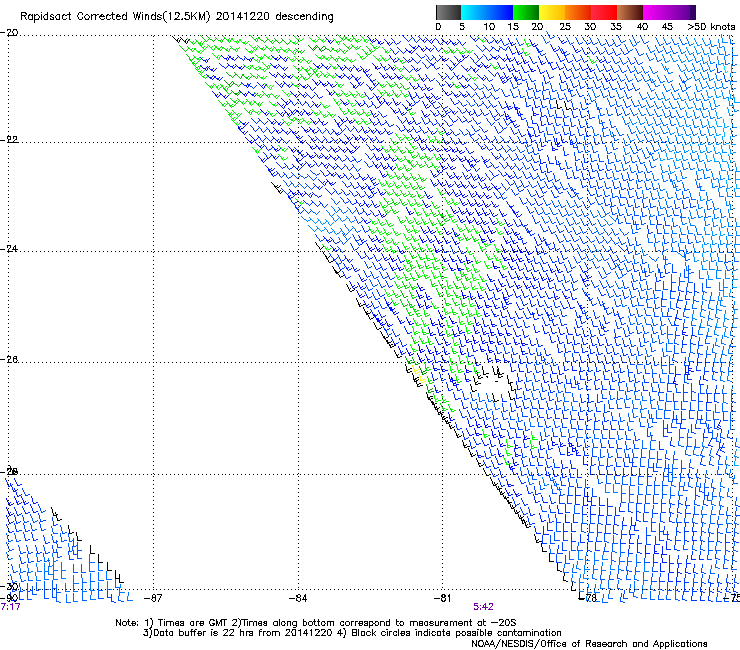Click the orange 25-30 knots legend segment

[578, 12]
